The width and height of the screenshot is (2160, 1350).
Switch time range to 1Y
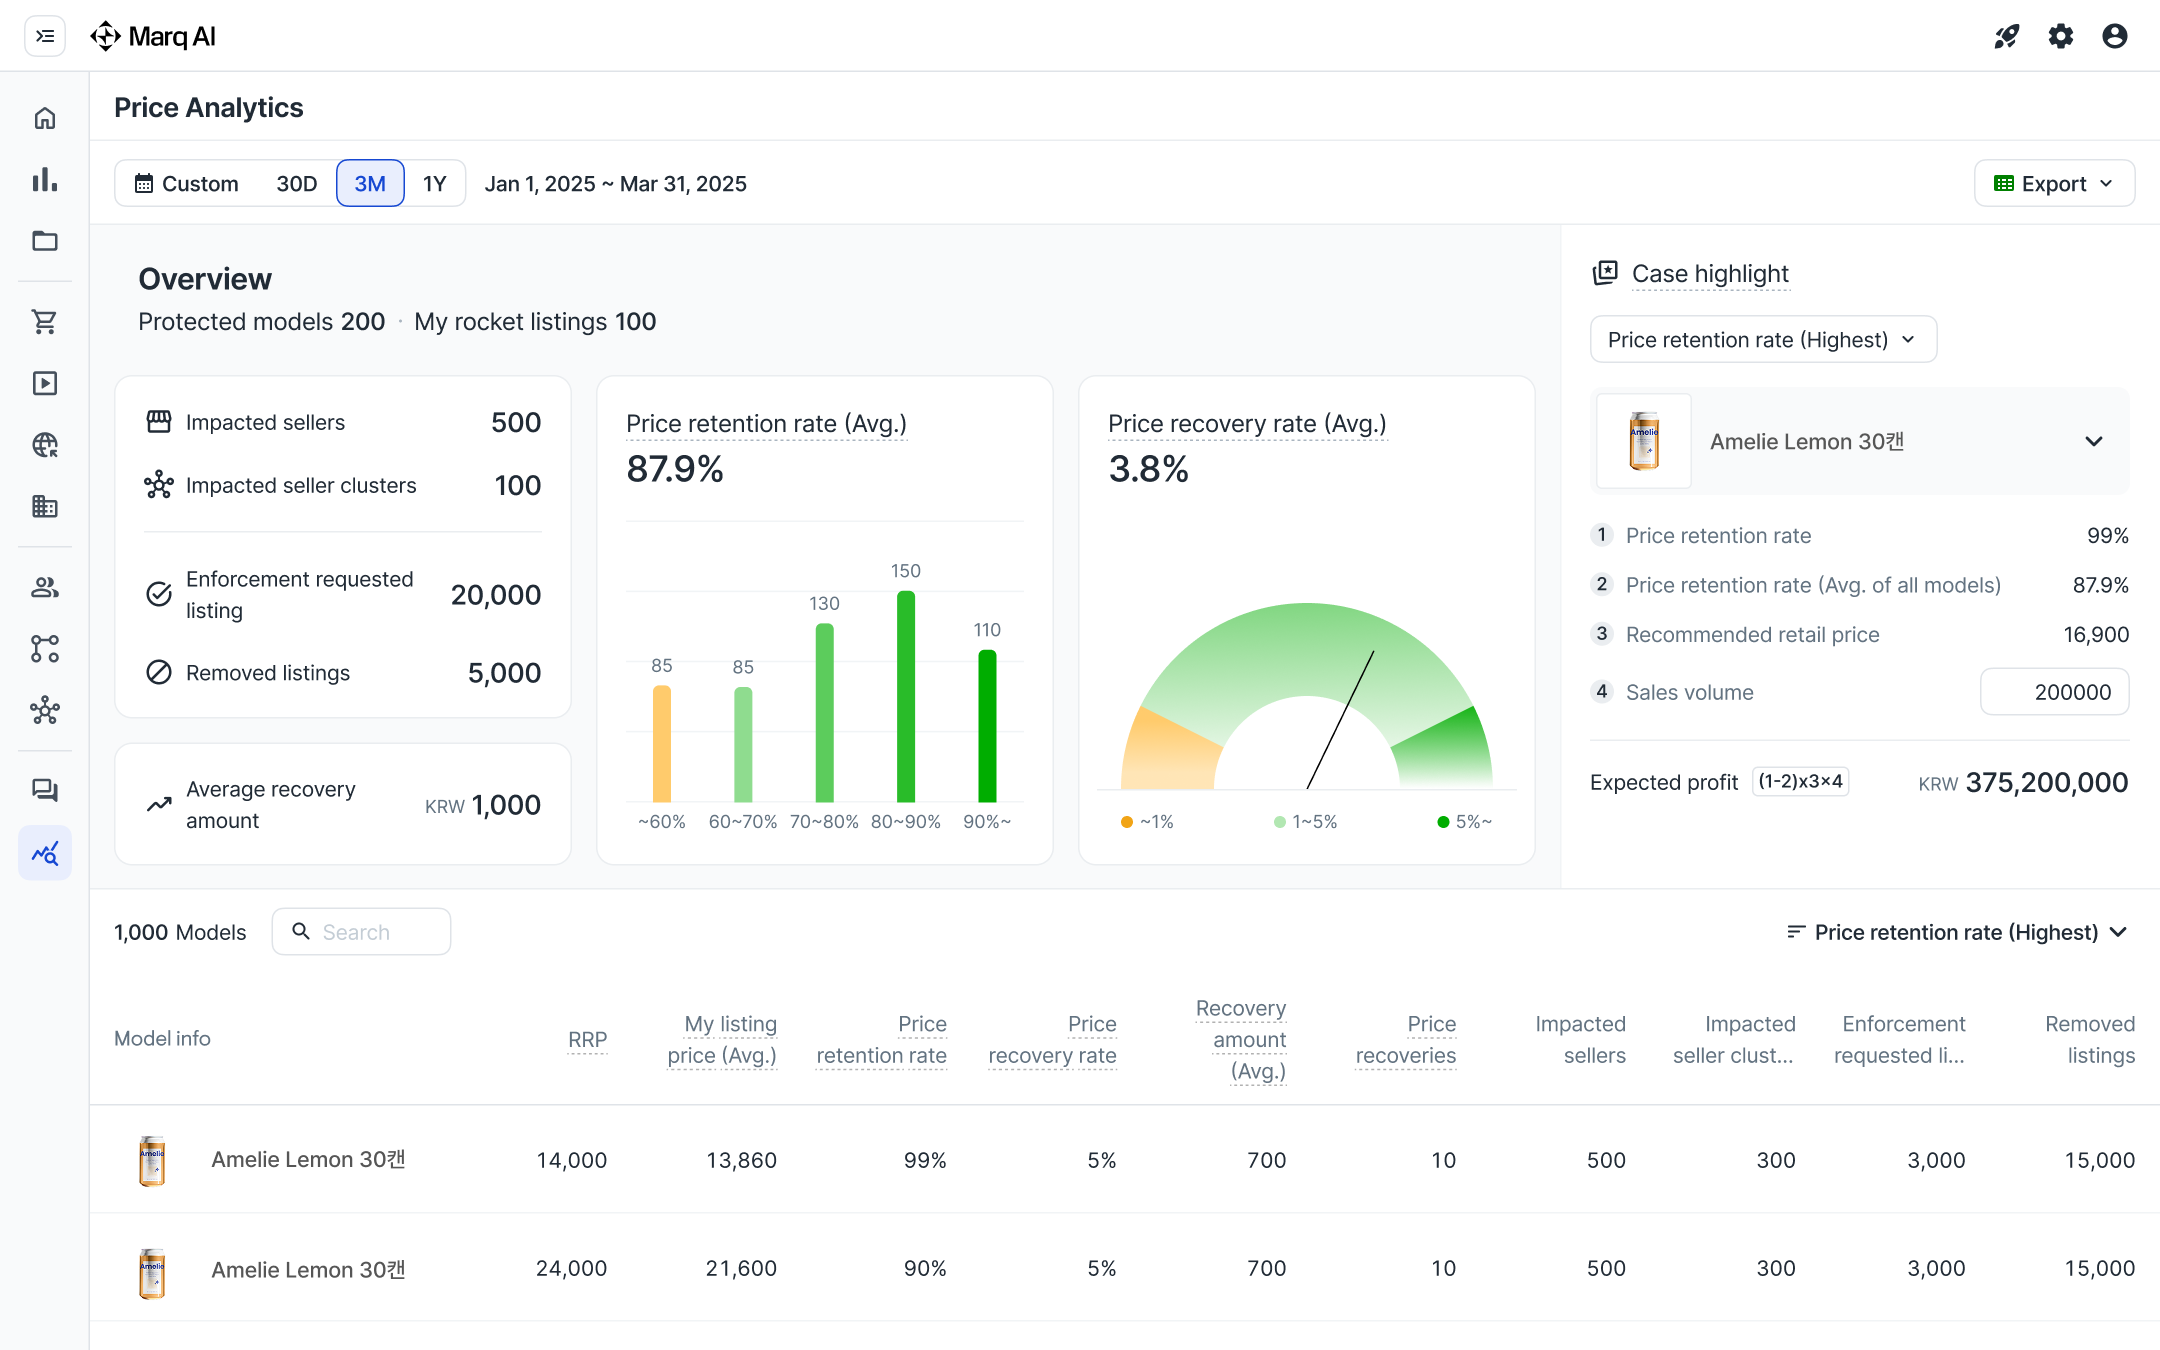coord(434,184)
